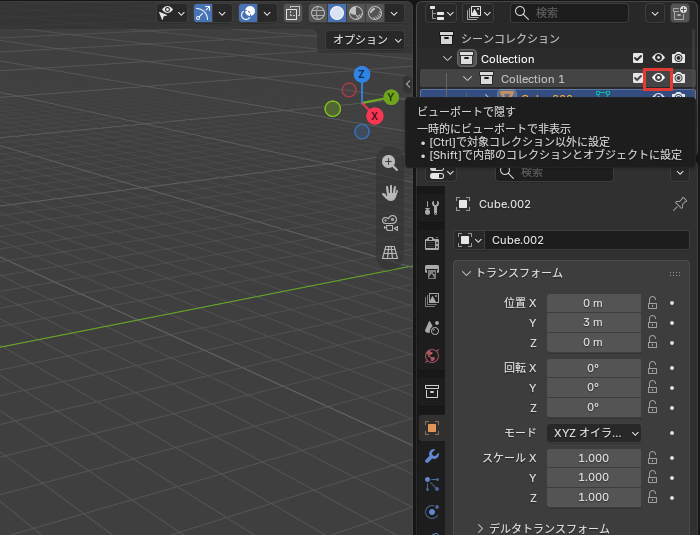Open the Particles properties tab
Screen dimensions: 700x535
click(x=432, y=484)
